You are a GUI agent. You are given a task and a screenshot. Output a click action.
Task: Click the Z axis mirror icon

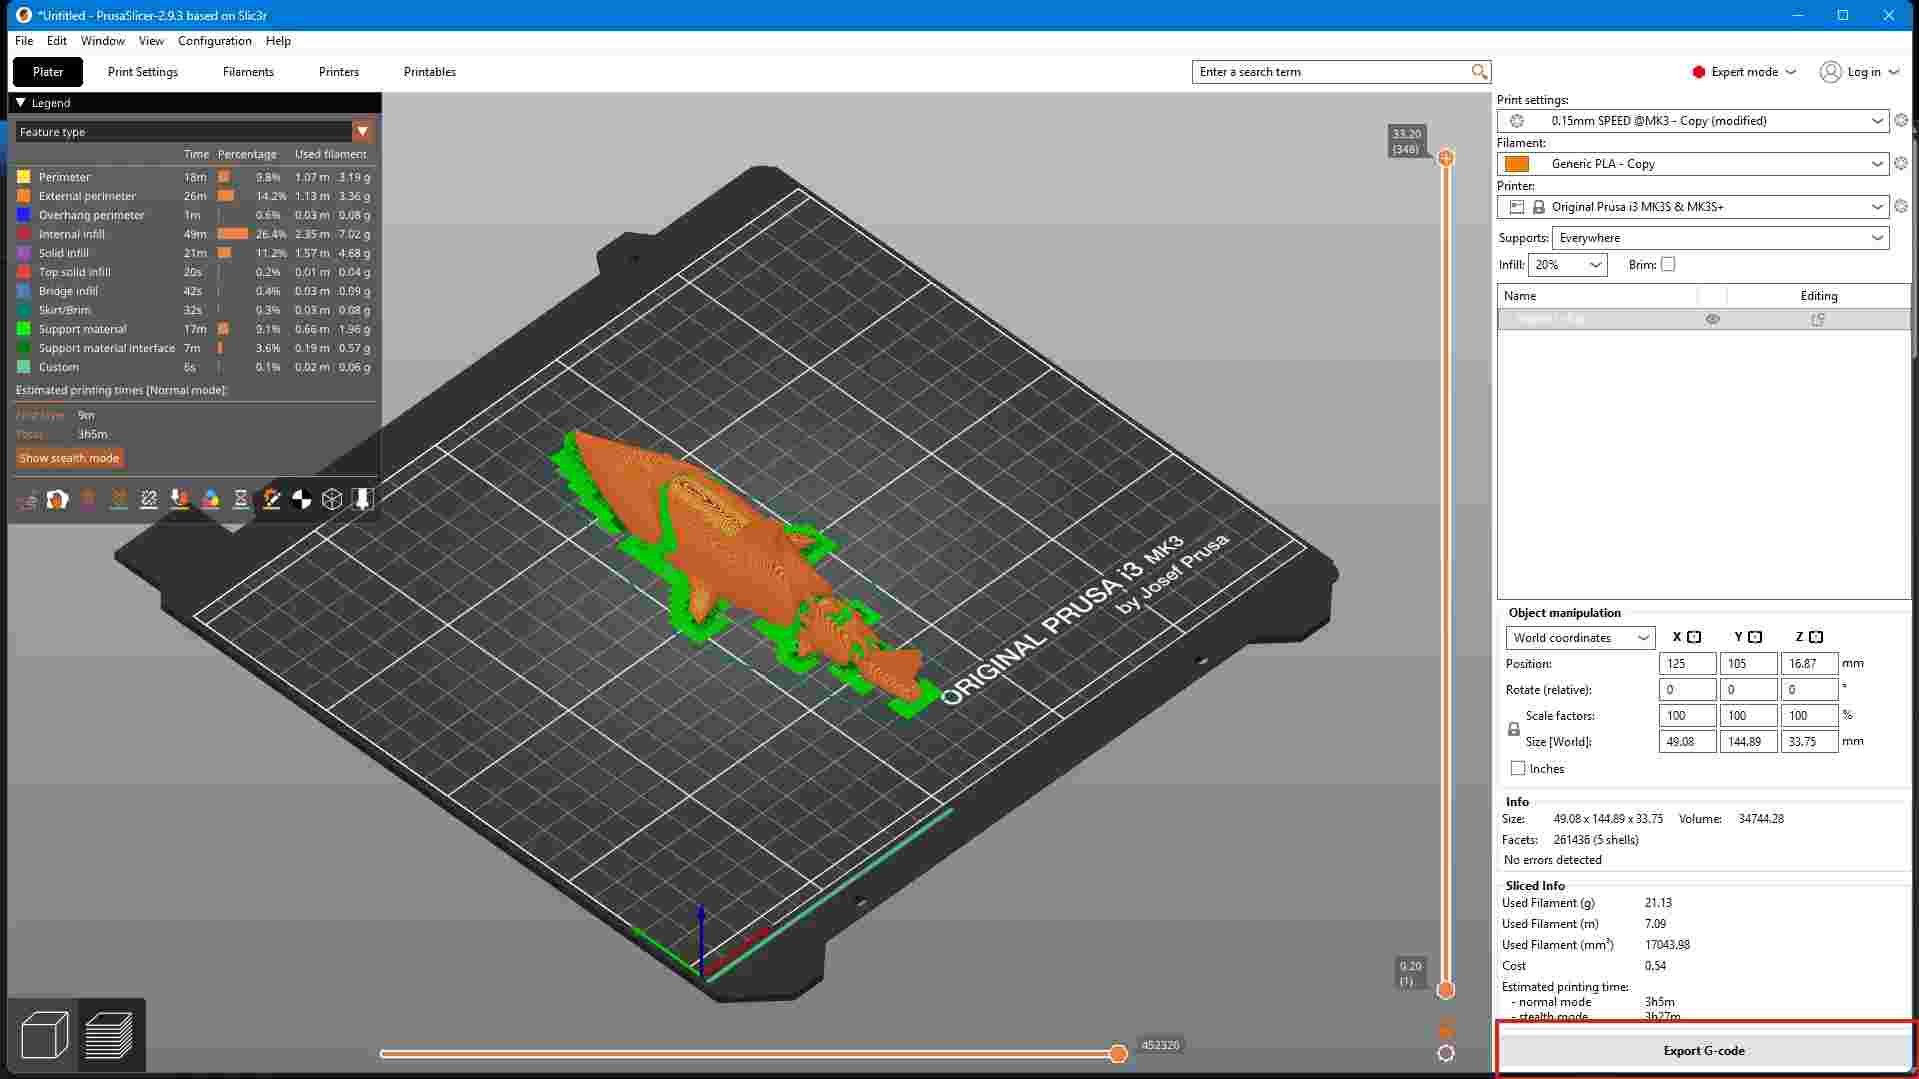tap(1816, 637)
